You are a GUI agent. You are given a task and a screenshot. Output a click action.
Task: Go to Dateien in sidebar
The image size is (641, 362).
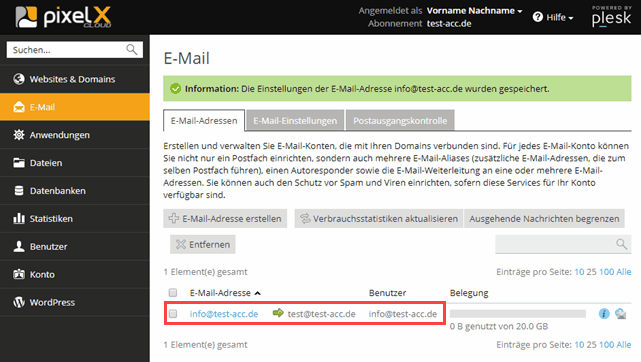[75, 163]
